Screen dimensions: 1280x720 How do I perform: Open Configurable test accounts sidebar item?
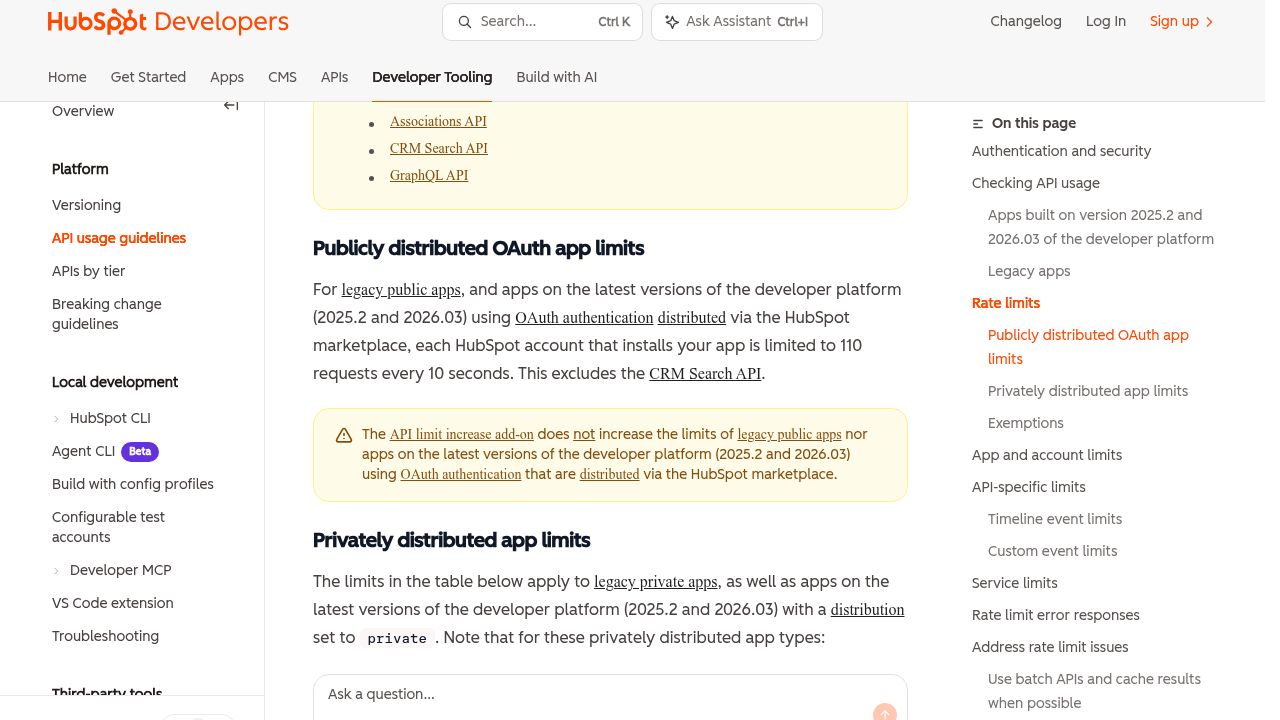coord(108,528)
